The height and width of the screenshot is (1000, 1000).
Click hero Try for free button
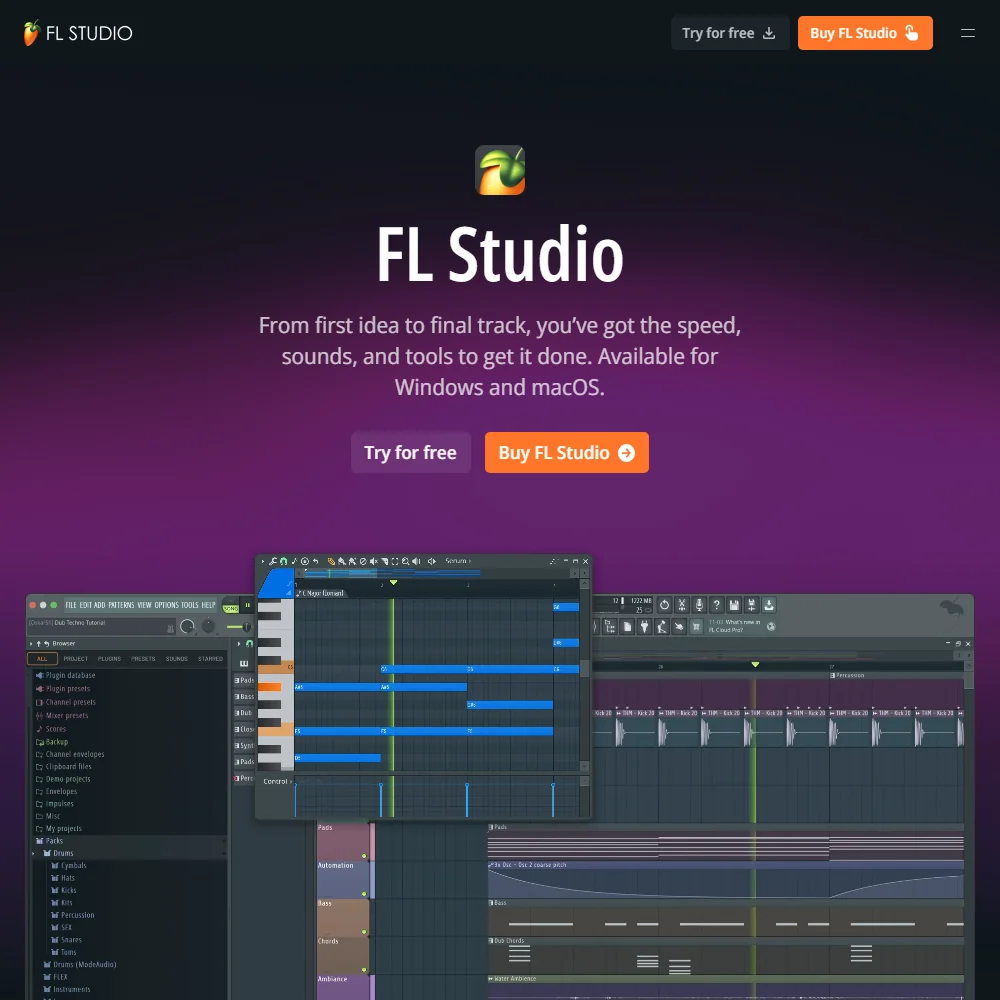(x=411, y=452)
